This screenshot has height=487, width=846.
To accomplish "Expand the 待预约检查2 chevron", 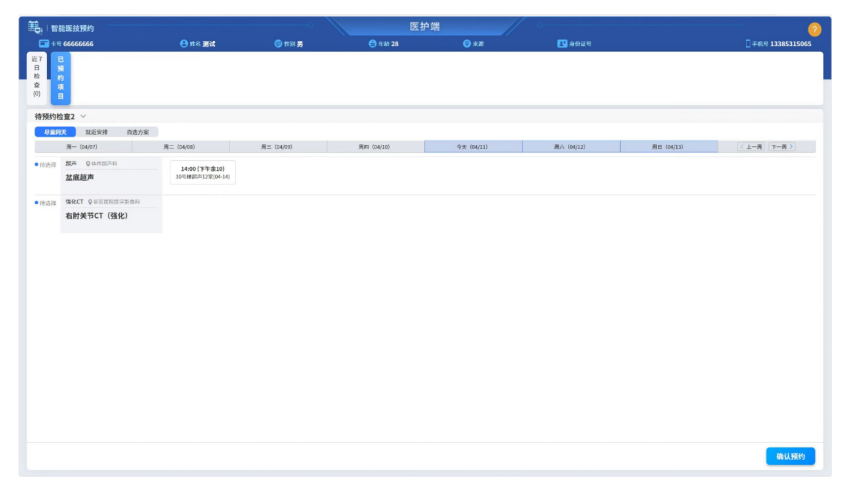I will (83, 117).
